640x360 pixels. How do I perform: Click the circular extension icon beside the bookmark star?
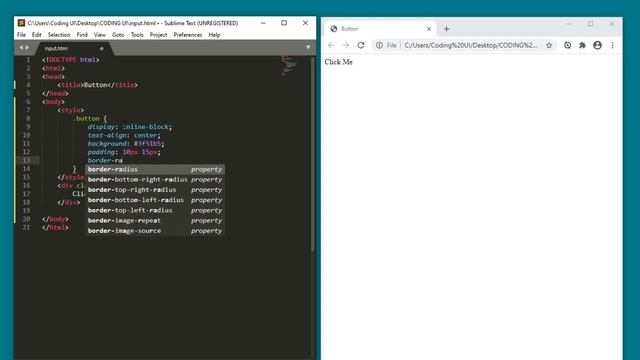pyautogui.click(x=567, y=45)
